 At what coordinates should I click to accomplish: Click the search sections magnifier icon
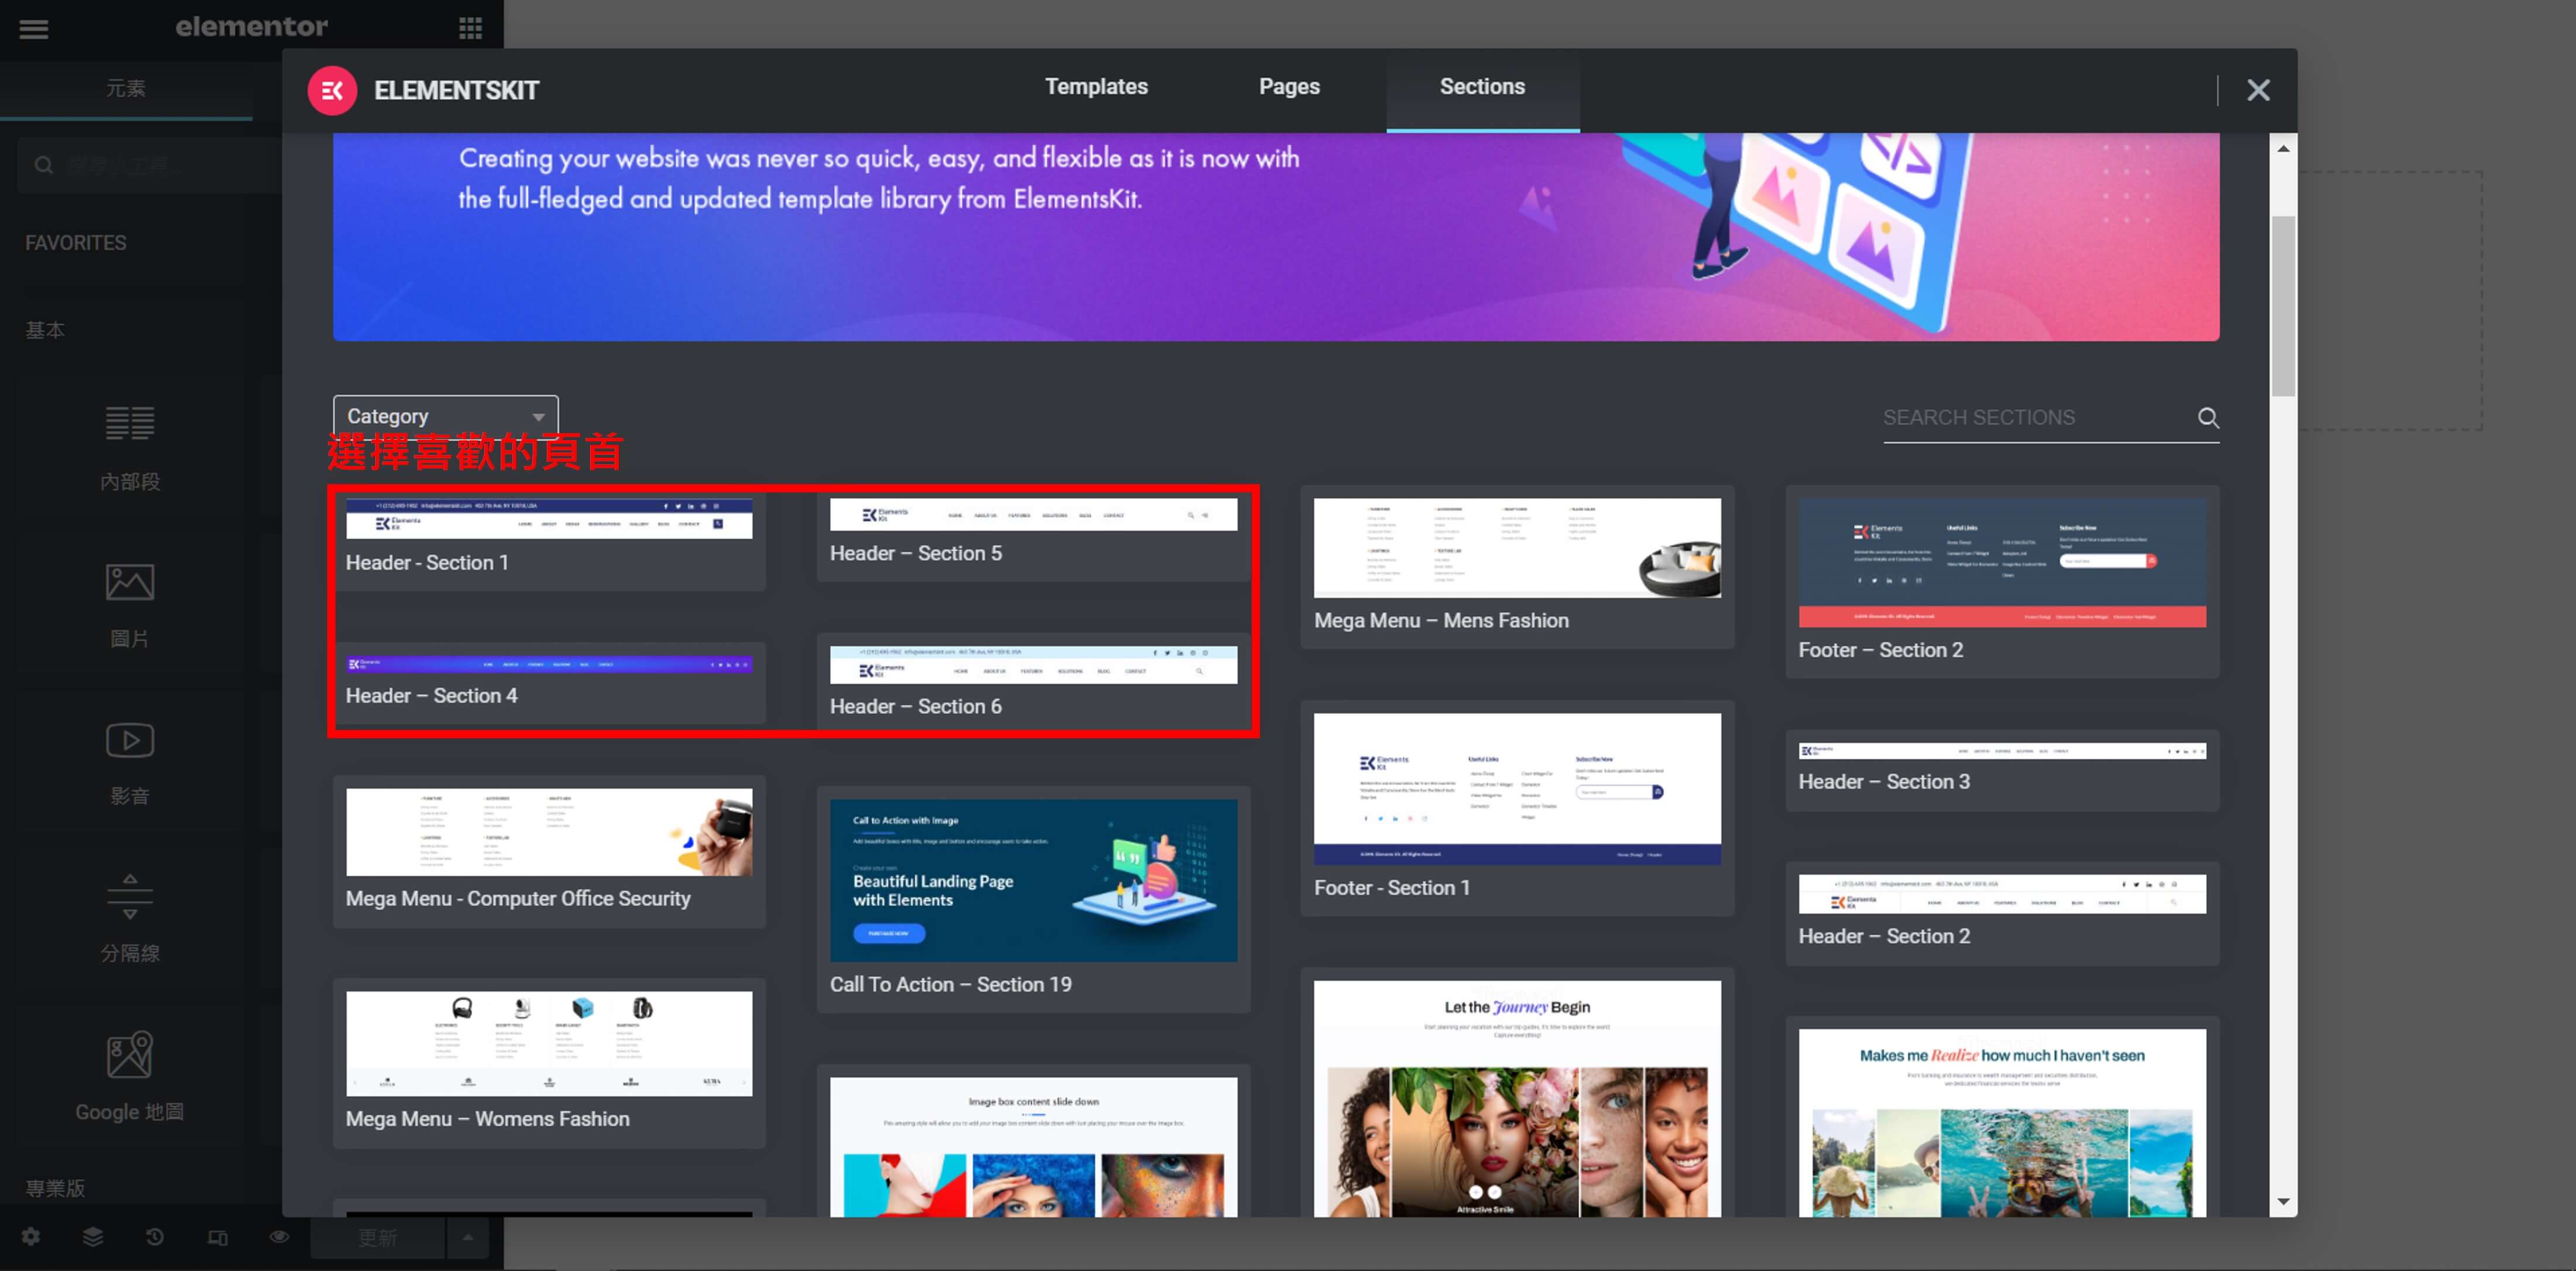2208,418
